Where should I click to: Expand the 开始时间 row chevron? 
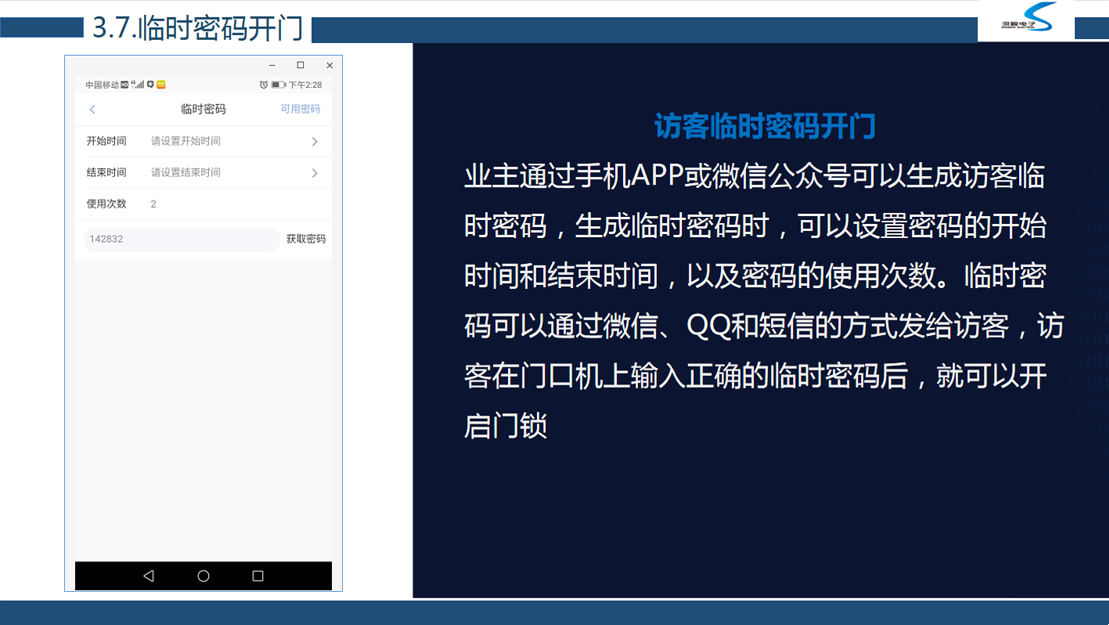click(x=314, y=142)
